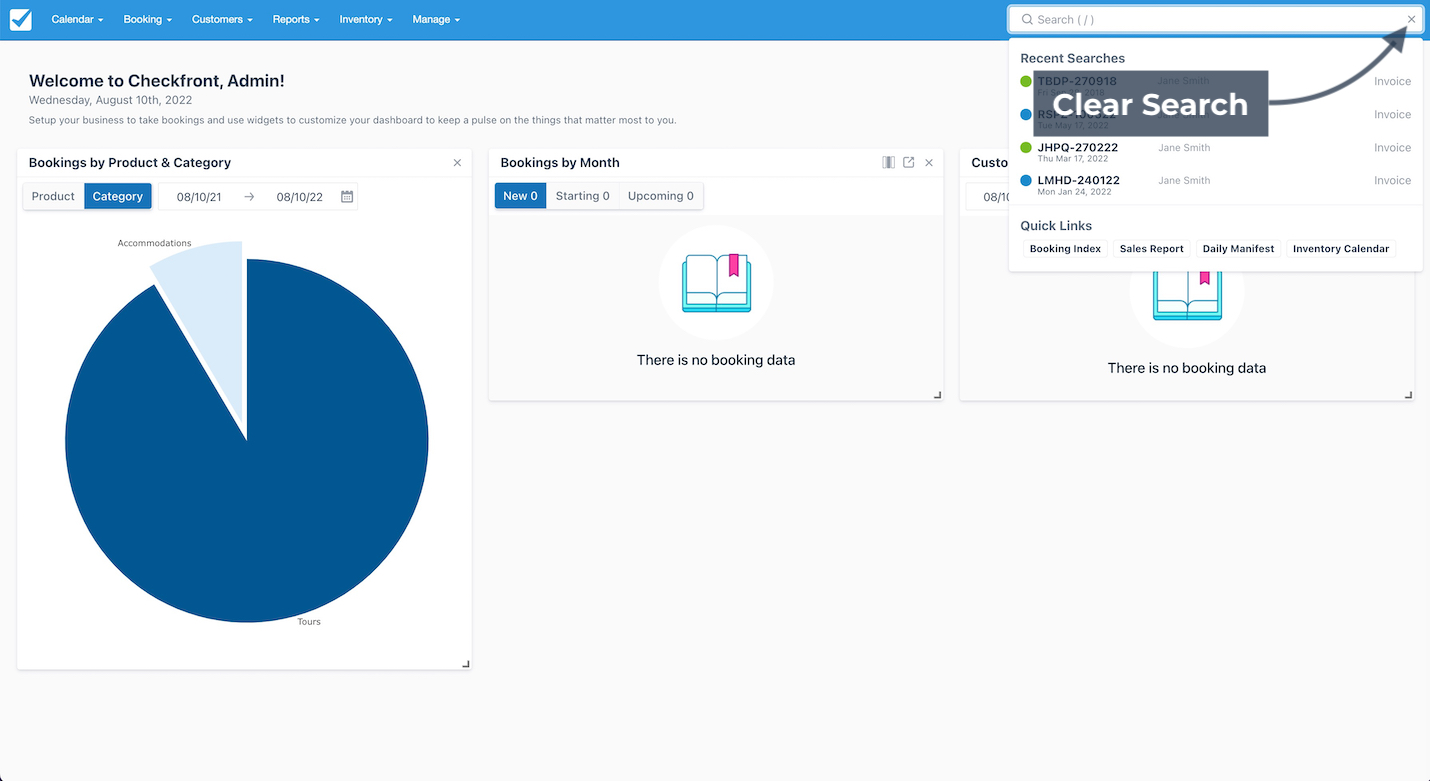The image size is (1430, 781).
Task: Open Invoice for booking LMHD-240122
Action: click(1392, 180)
